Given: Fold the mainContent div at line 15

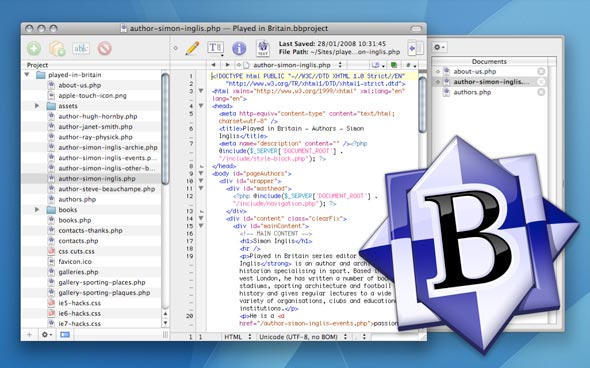Looking at the screenshot, I should point(201,226).
